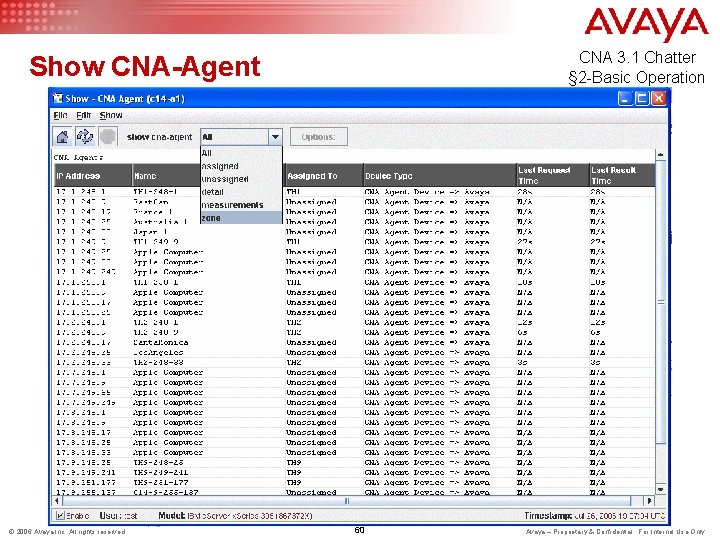Image resolution: width=720 pixels, height=540 pixels.
Task: Select the 'TH9-248-25' agent name
Action: click(x=158, y=462)
